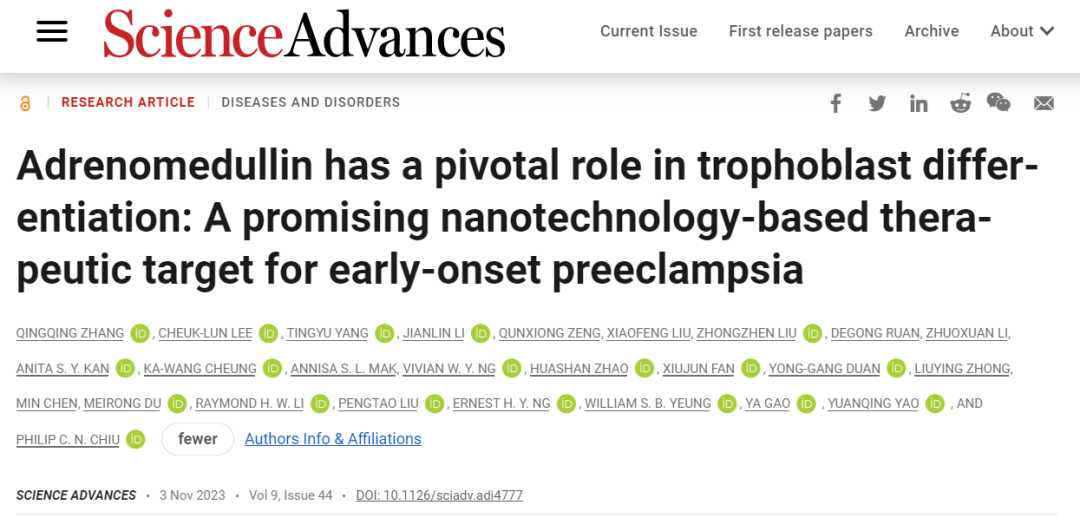Open ORCID icon next to Qingqing Zhang
The image size is (1080, 518).
point(141,333)
